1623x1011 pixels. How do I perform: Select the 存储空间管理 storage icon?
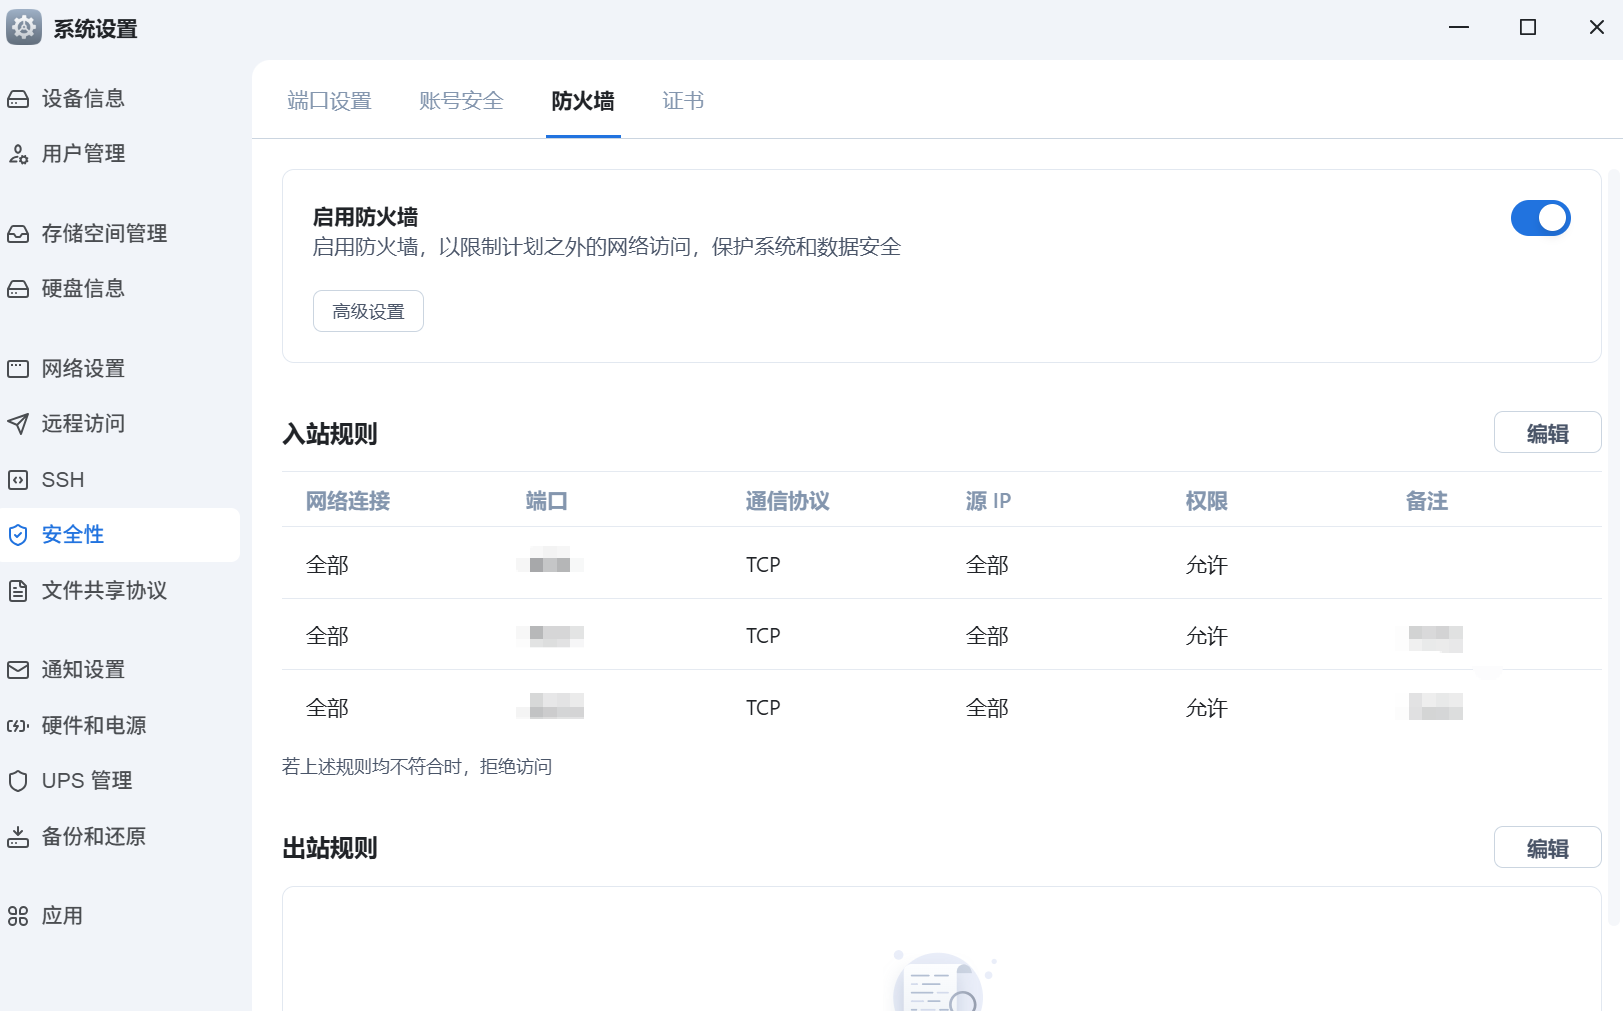pyautogui.click(x=18, y=234)
